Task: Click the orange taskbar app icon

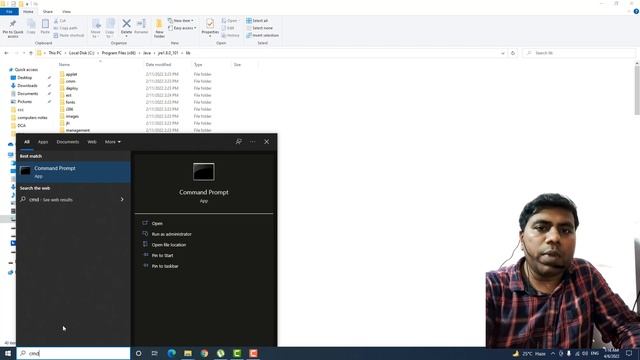Action: coord(253,353)
